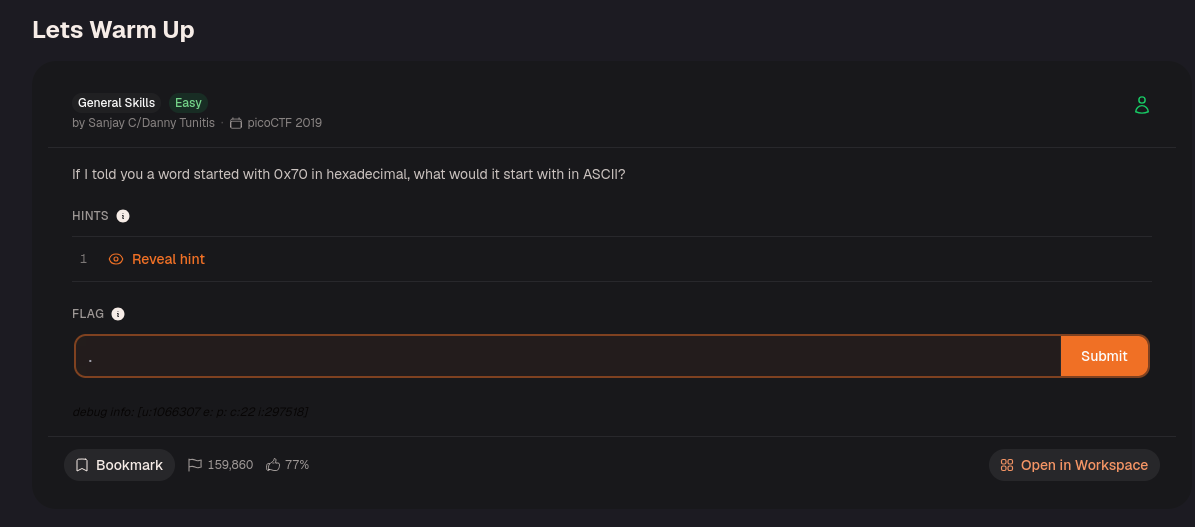The width and height of the screenshot is (1195, 527).
Task: Click the eye icon on hint 1
Action: coord(116,259)
